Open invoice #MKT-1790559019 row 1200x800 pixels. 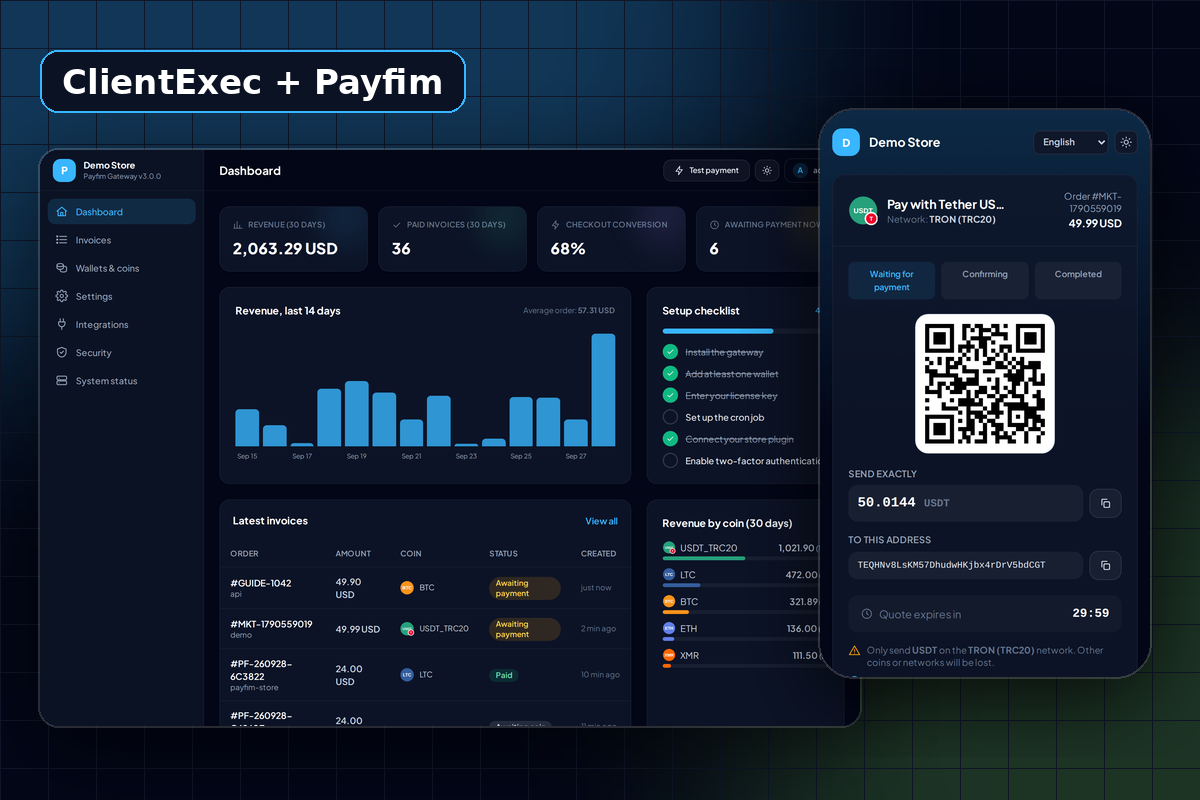point(425,629)
